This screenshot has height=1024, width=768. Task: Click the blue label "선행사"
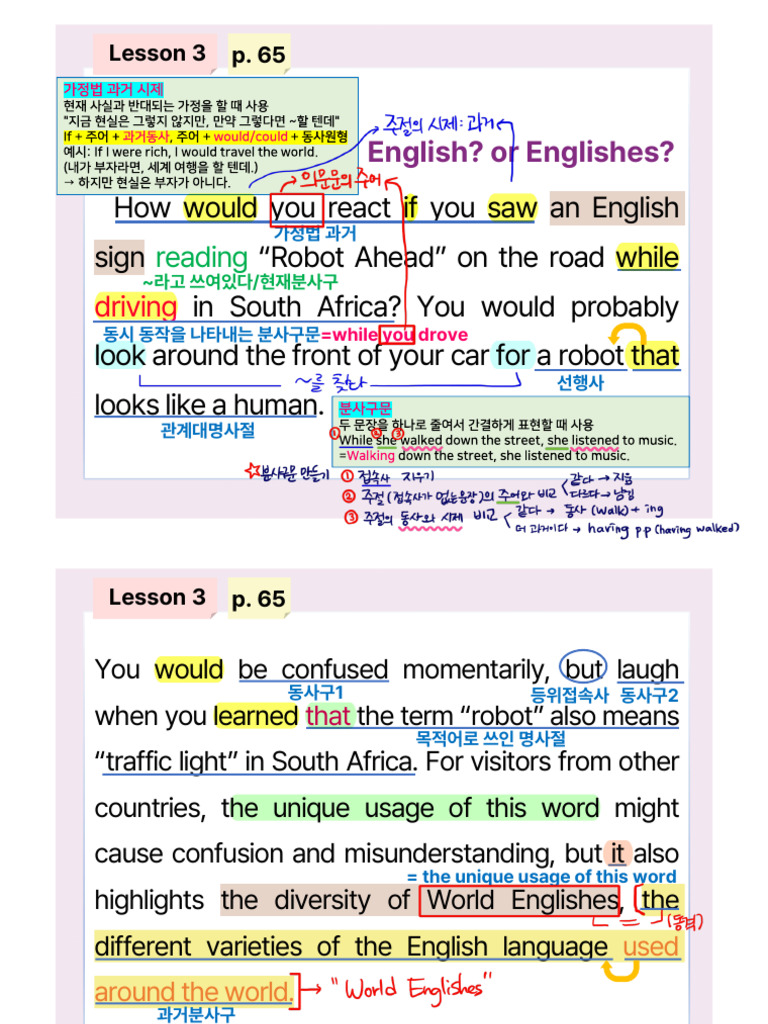(x=581, y=383)
